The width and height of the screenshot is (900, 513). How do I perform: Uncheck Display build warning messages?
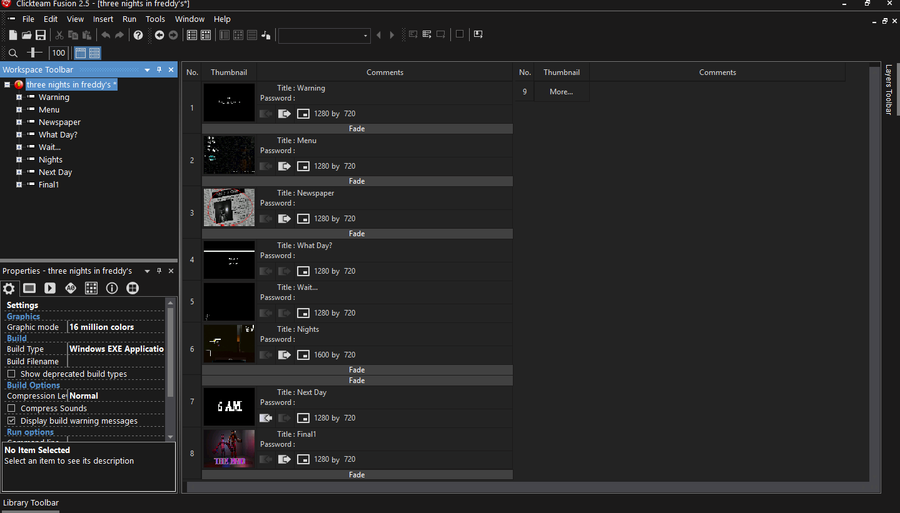[11, 421]
